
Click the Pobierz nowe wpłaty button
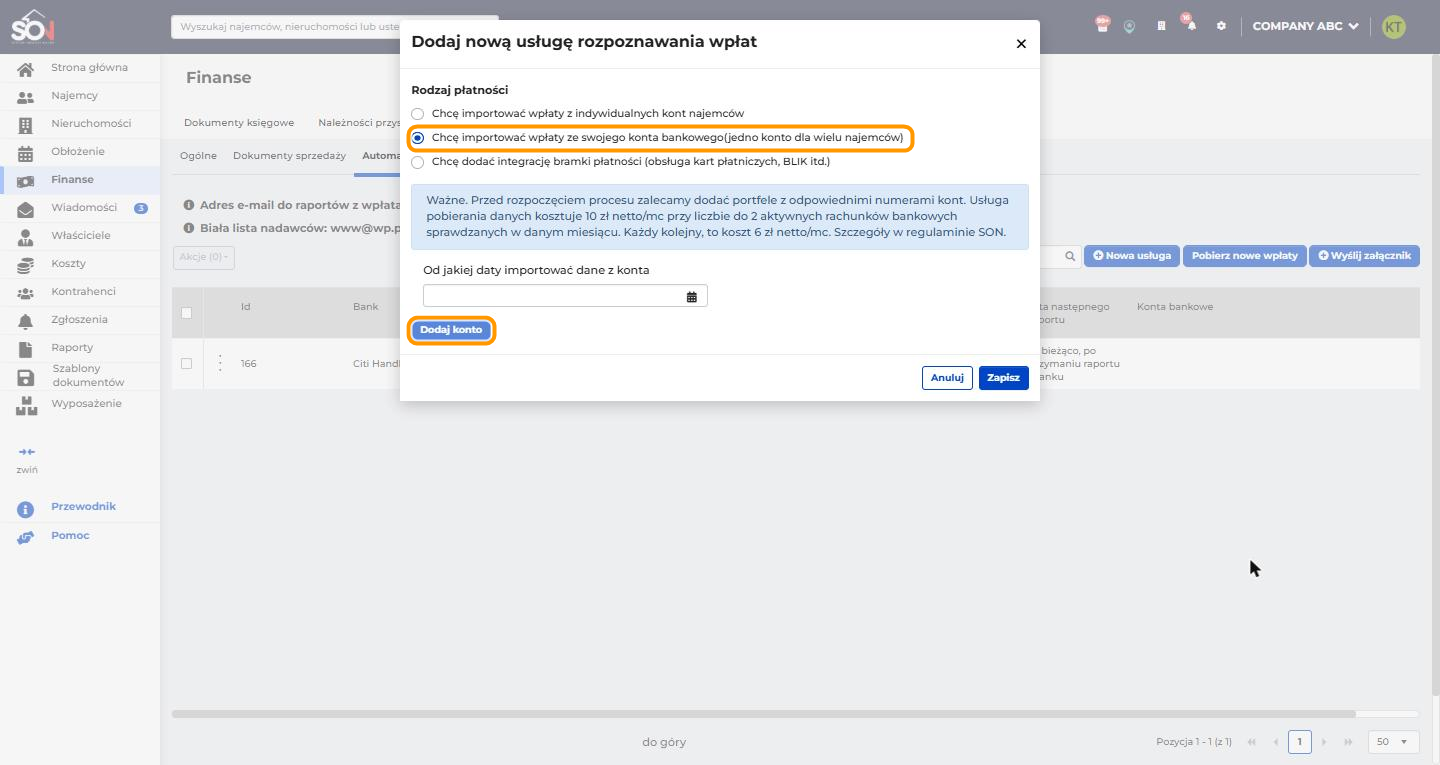(1245, 256)
